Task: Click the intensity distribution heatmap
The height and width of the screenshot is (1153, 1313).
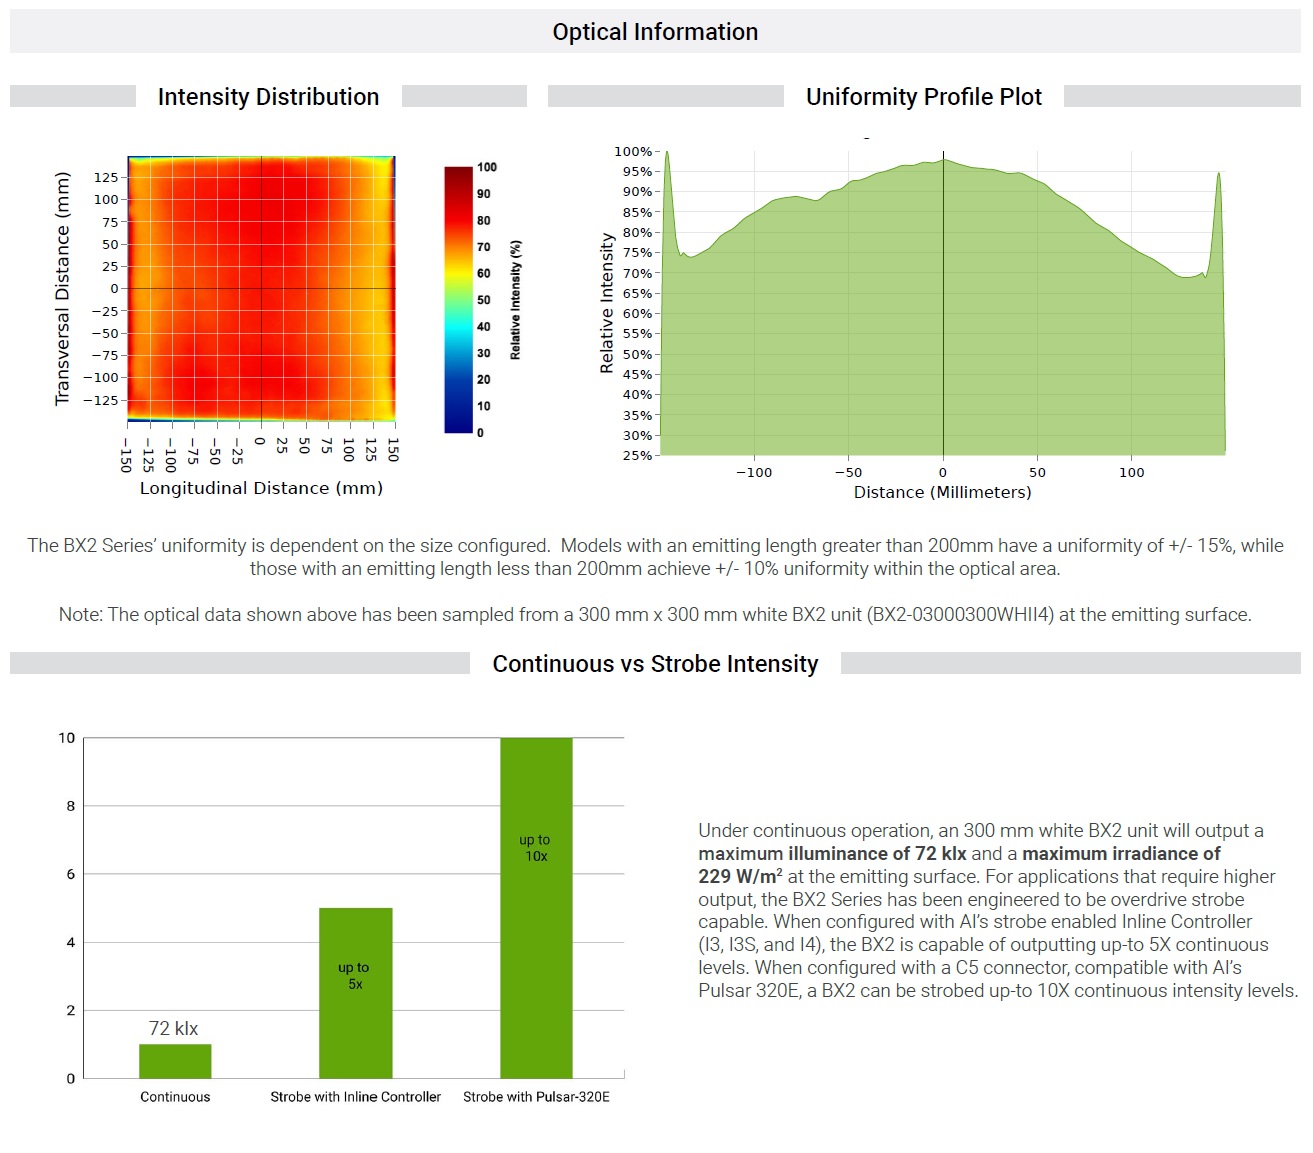Action: 261,289
